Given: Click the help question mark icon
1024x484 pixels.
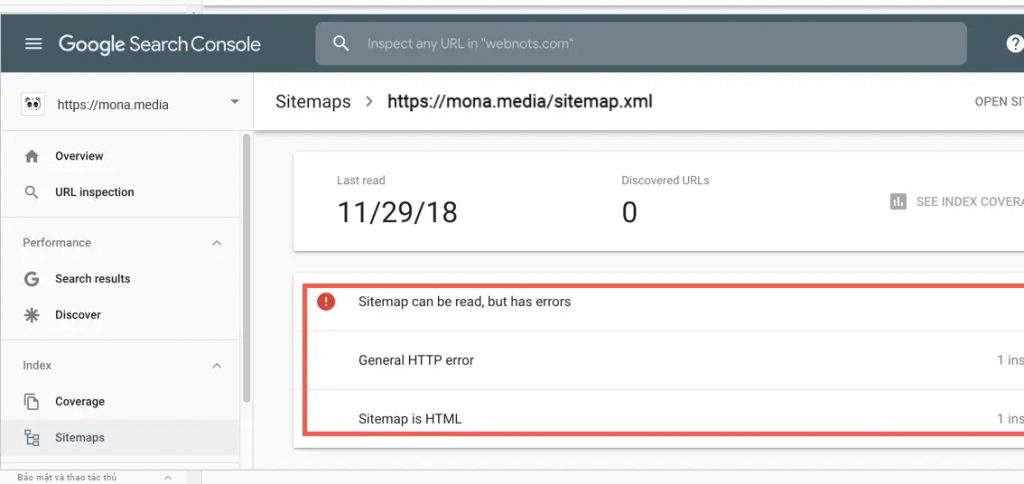Looking at the screenshot, I should [1013, 44].
